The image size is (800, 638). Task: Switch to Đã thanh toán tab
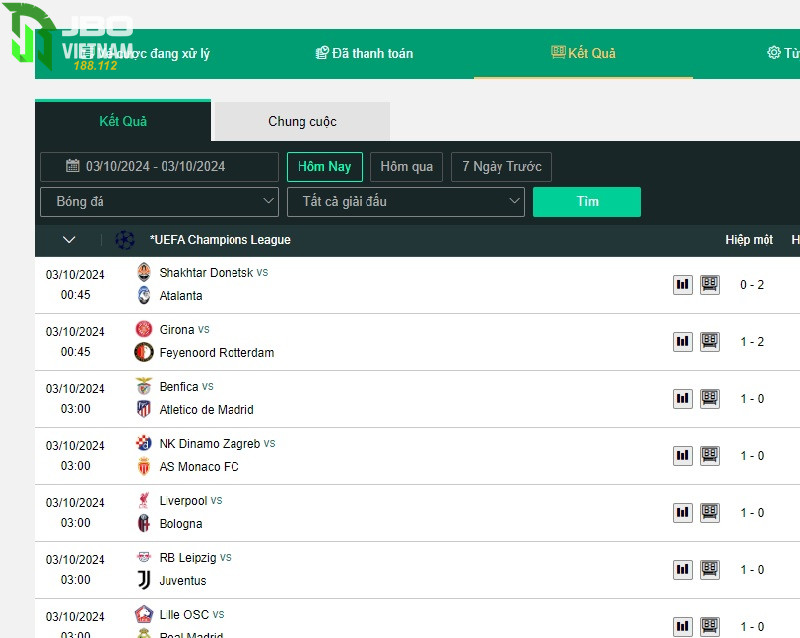pyautogui.click(x=364, y=53)
